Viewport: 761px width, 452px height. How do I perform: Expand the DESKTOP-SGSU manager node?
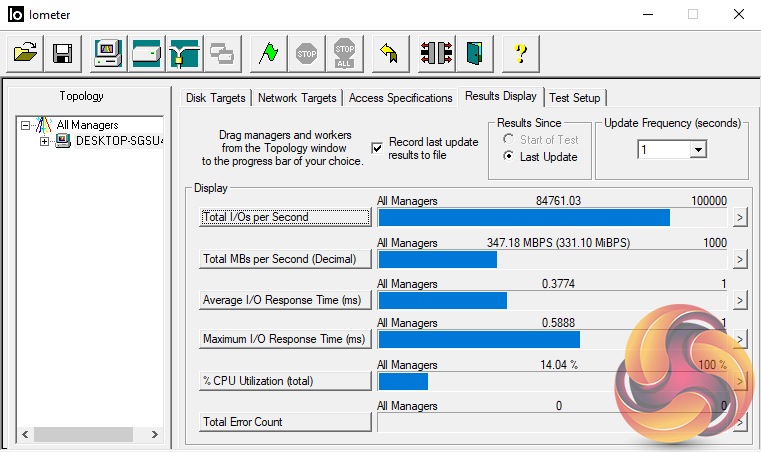pos(44,141)
